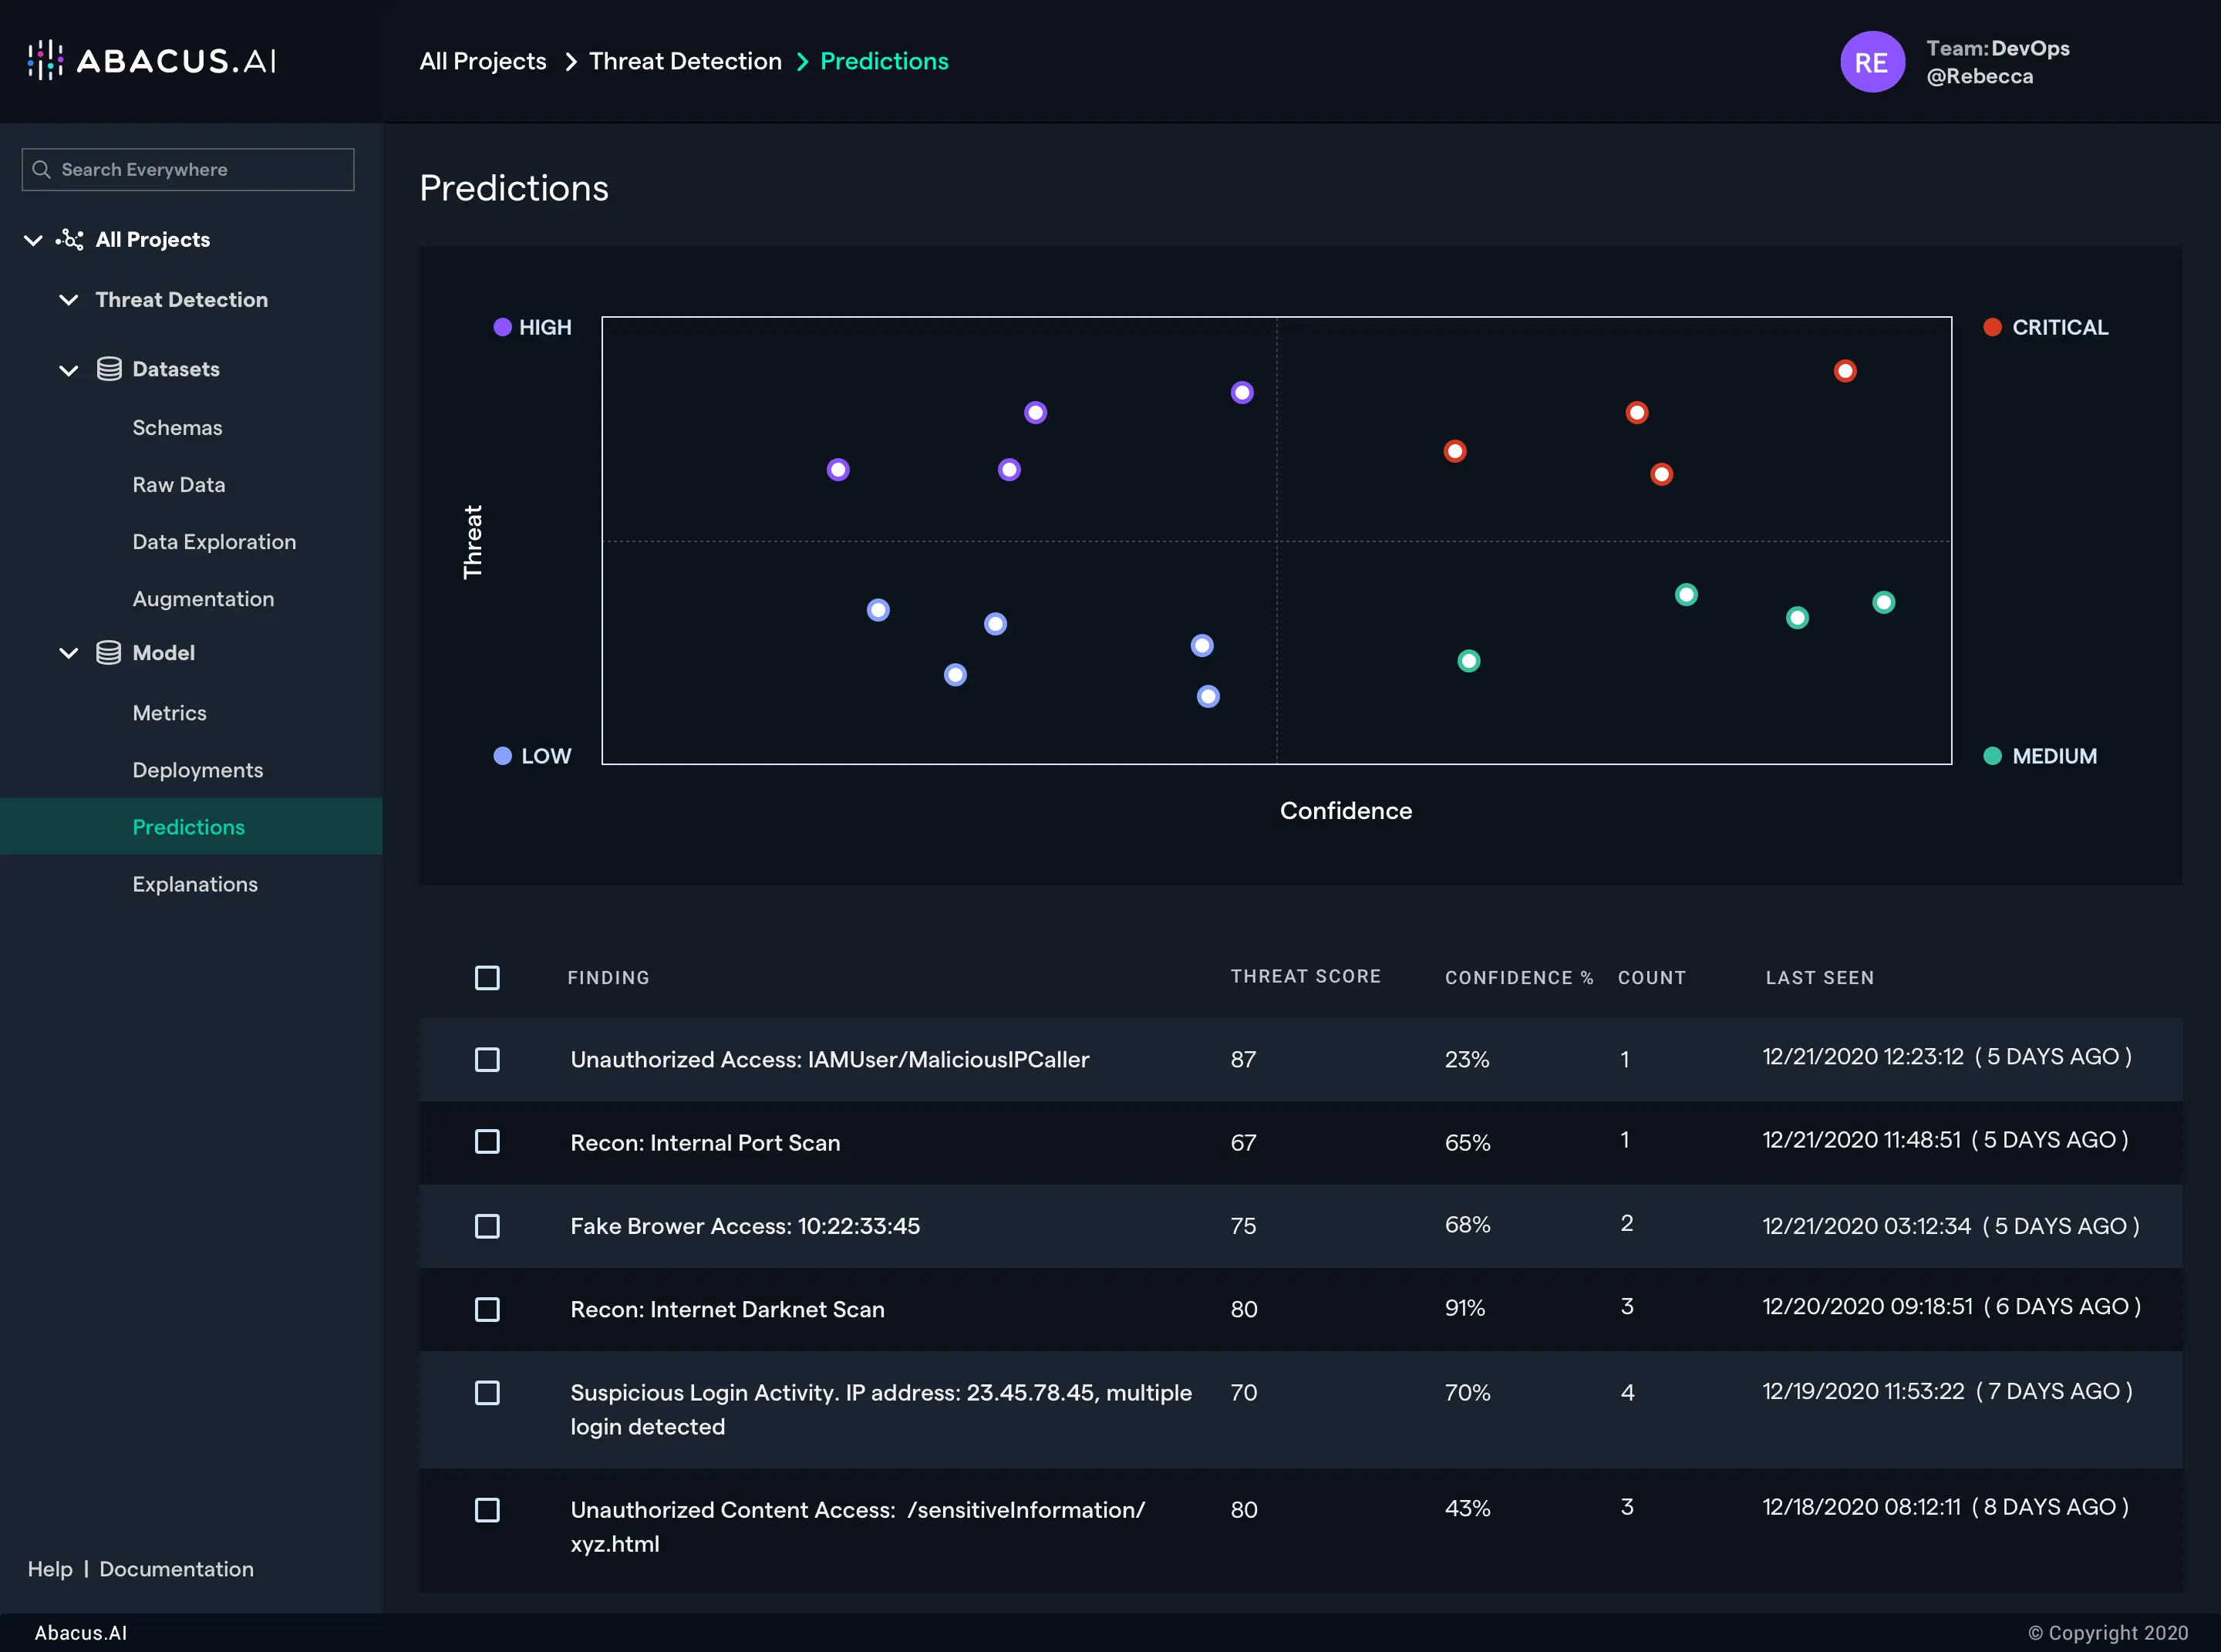Screen dimensions: 2221x1652
Task: Click the CRITICAL legend red dot
Action: tap(1991, 328)
